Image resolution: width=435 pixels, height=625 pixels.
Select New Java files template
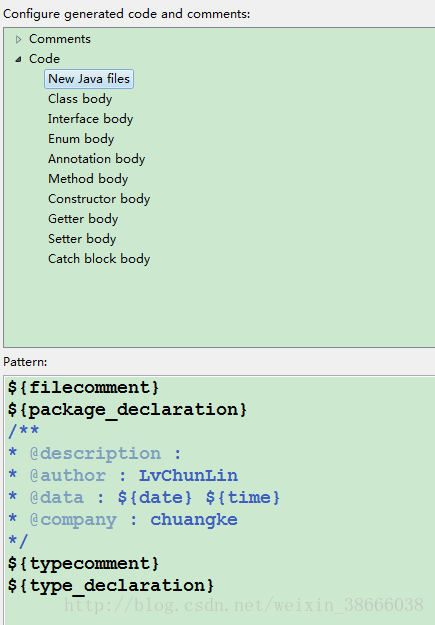tap(89, 79)
